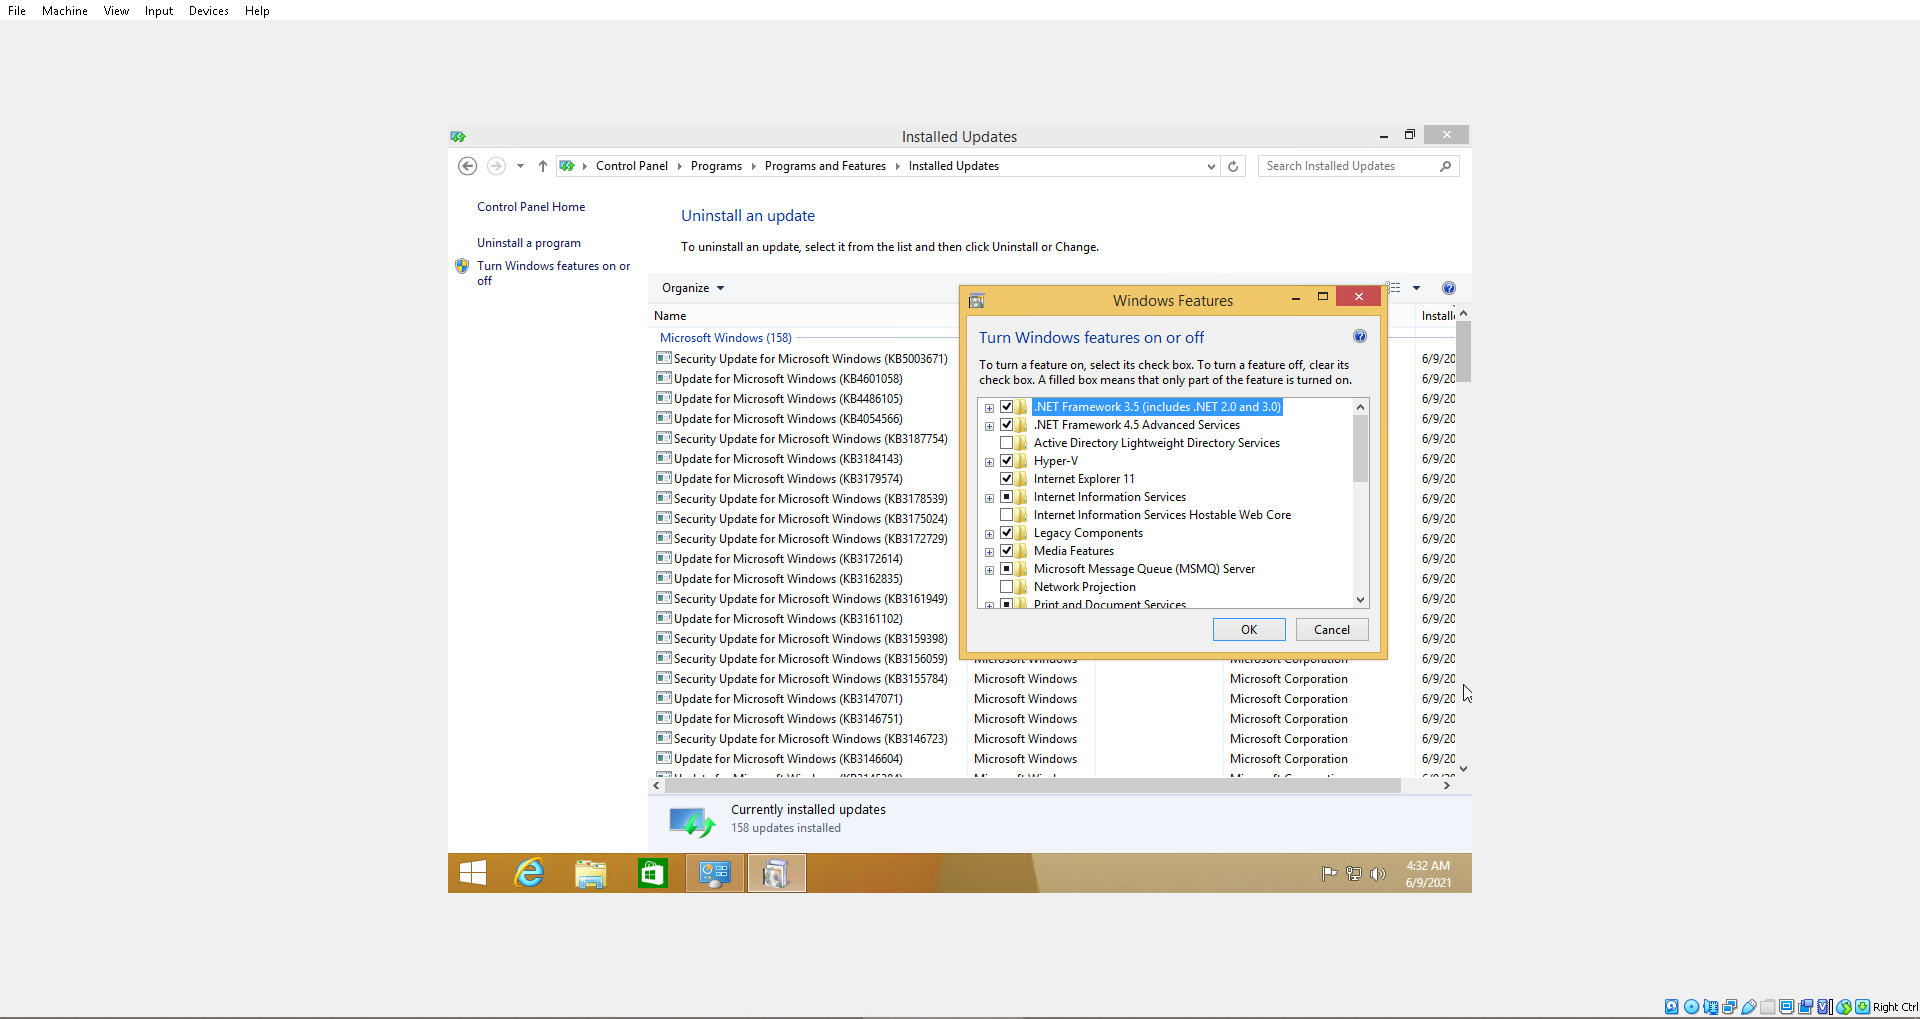1920x1019 pixels.
Task: Open the Organize dropdown
Action: (x=692, y=288)
